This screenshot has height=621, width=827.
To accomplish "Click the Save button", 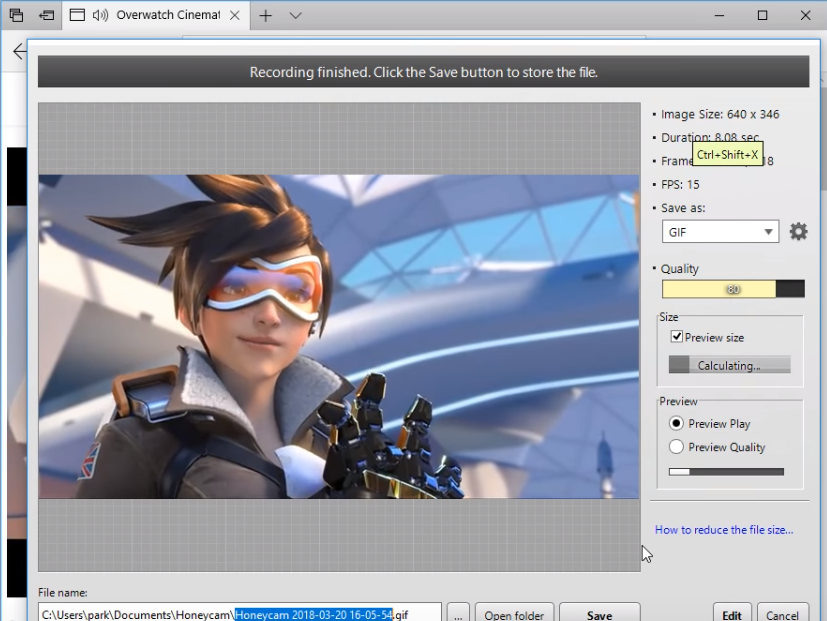I will 599,613.
